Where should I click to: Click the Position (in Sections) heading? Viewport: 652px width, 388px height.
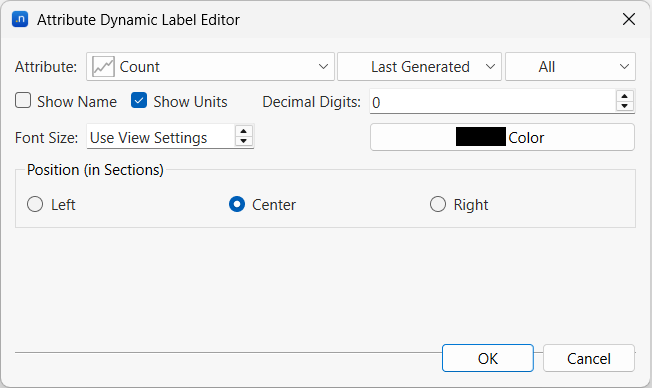pyautogui.click(x=95, y=170)
